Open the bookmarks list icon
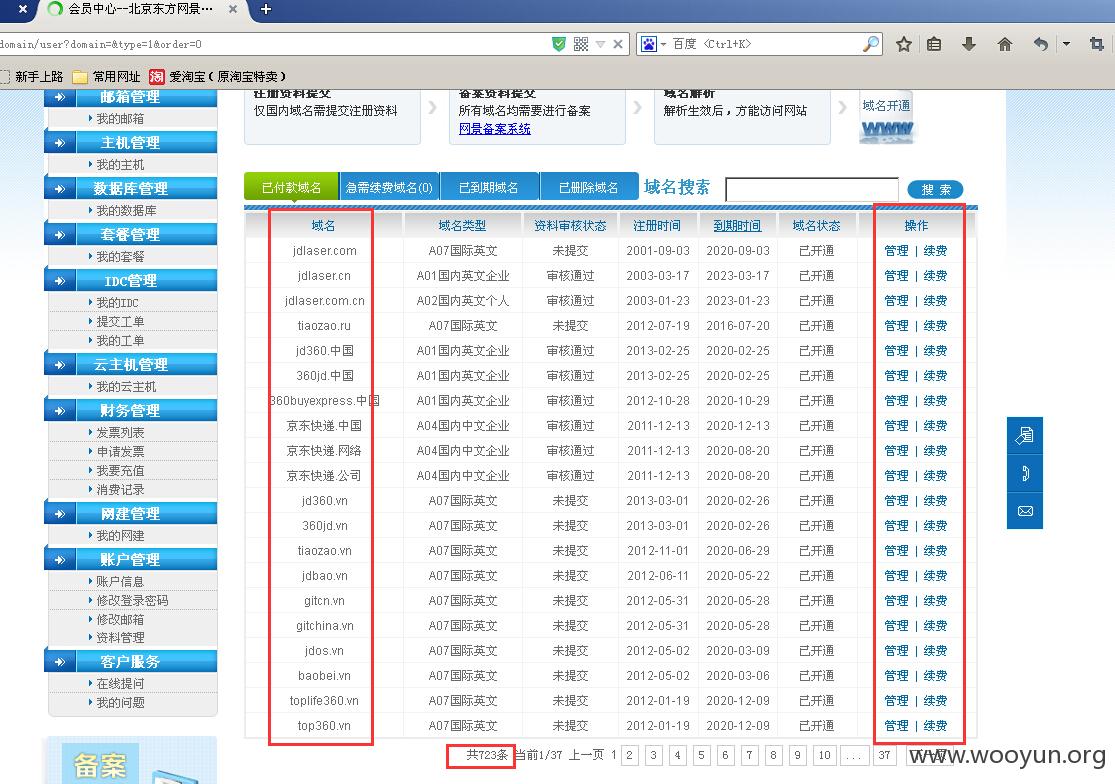This screenshot has height=784, width=1115. coord(934,44)
